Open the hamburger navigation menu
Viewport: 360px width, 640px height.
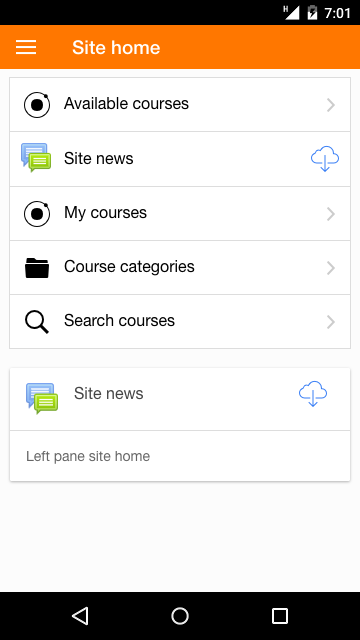26,47
